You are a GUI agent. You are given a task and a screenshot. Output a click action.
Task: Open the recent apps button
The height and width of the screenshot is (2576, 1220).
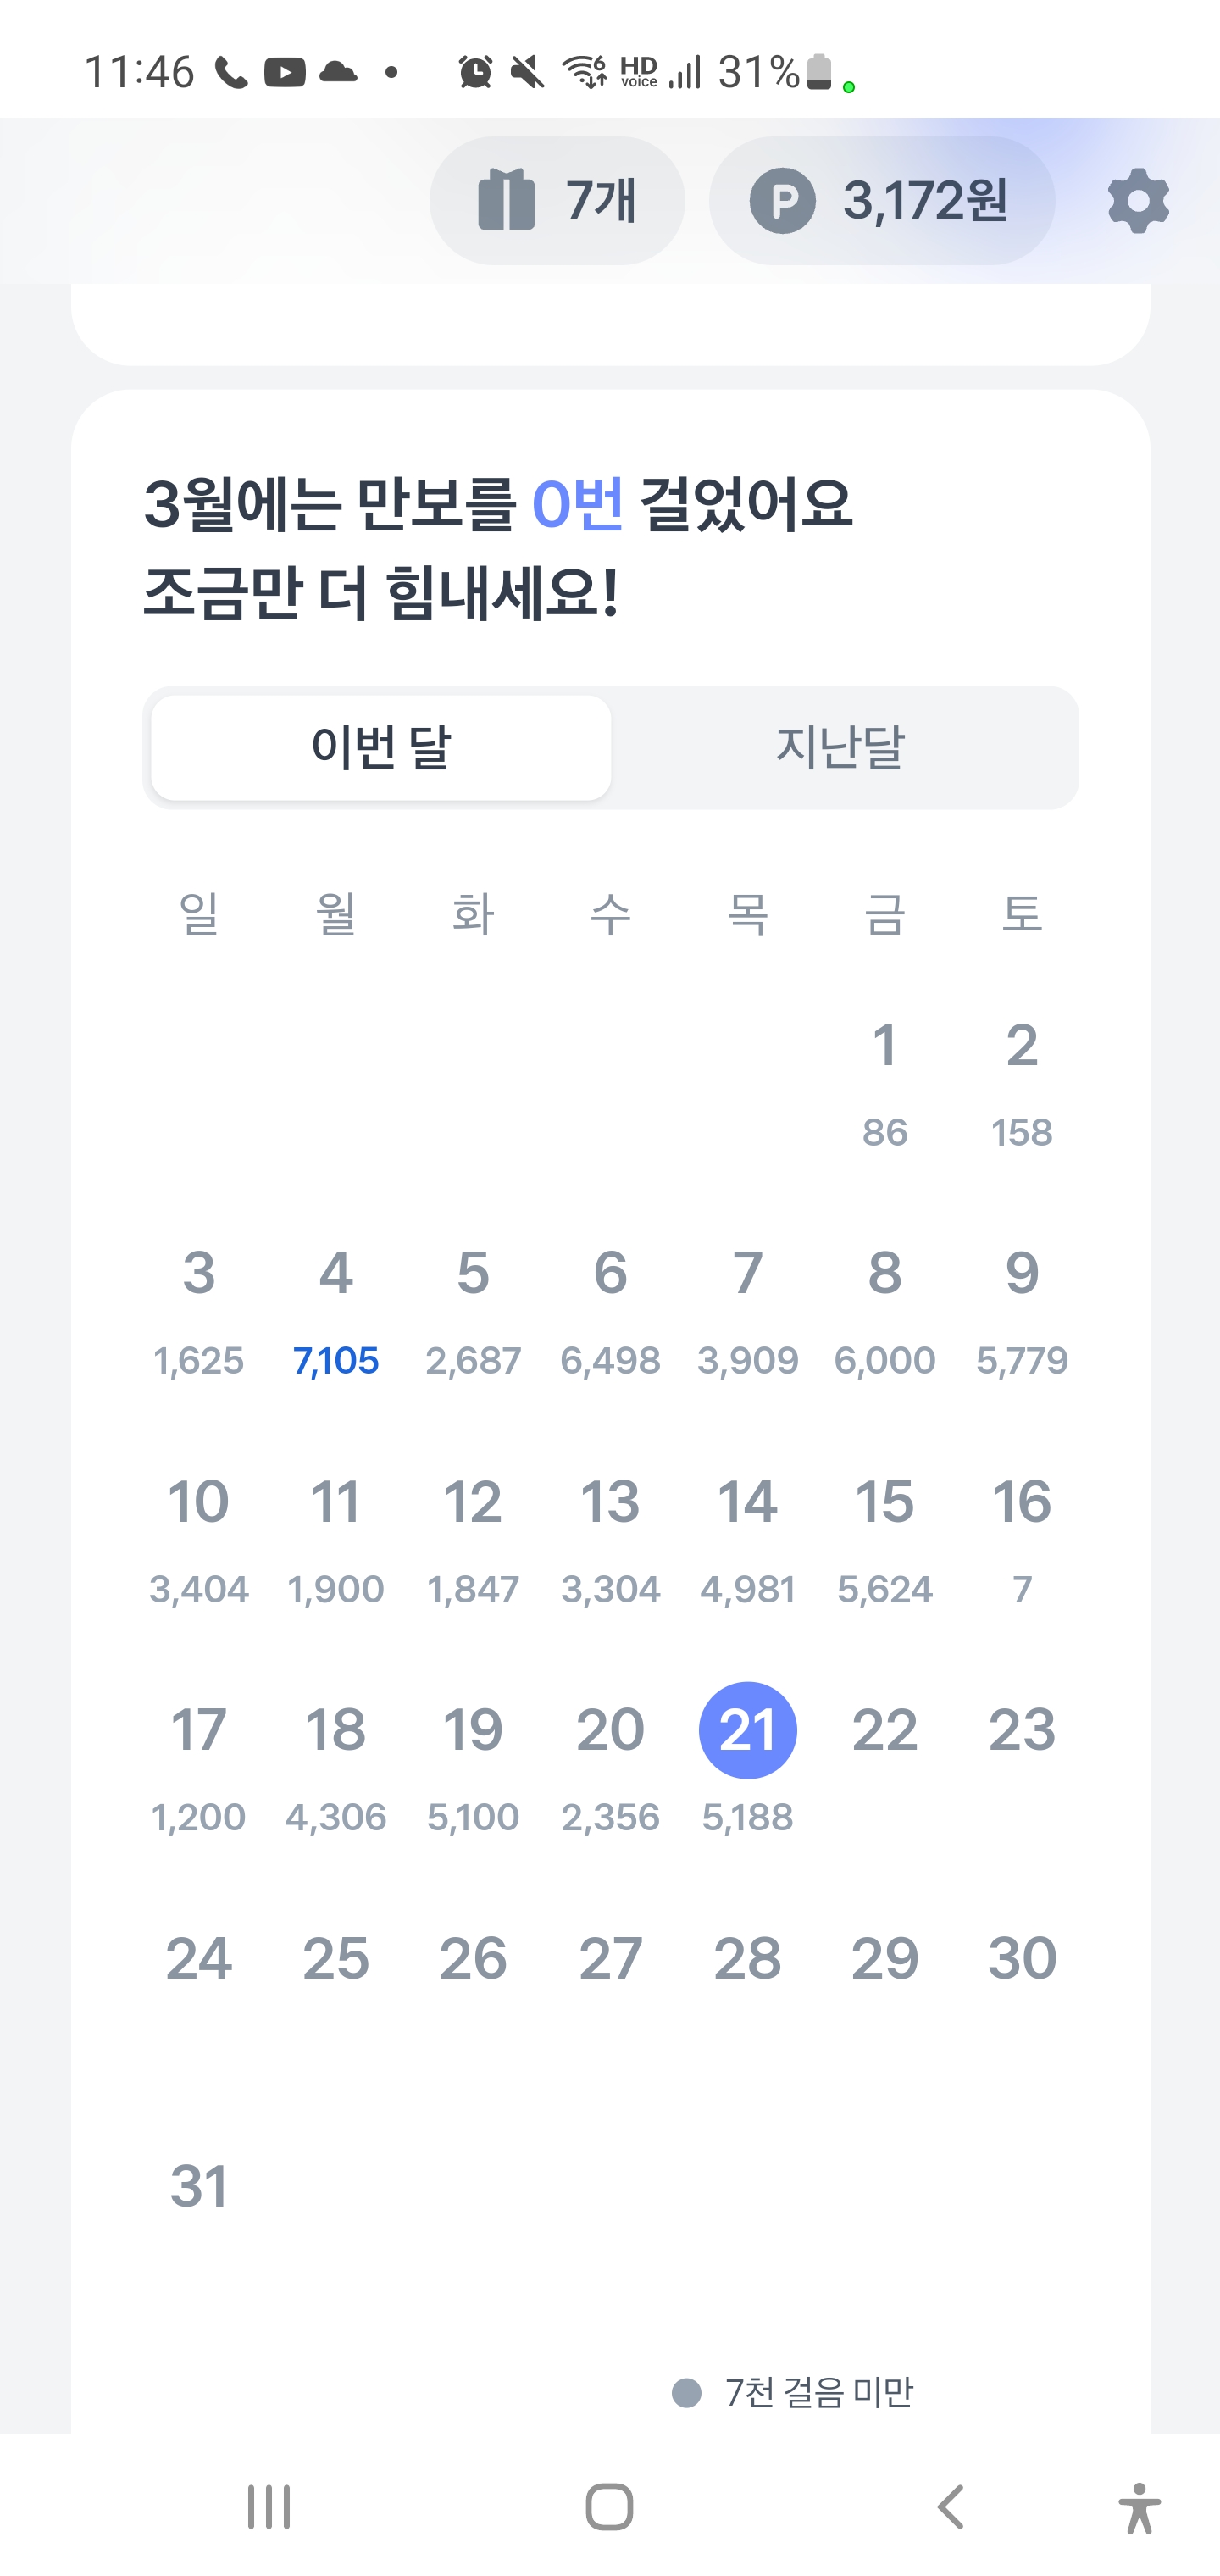click(x=269, y=2506)
